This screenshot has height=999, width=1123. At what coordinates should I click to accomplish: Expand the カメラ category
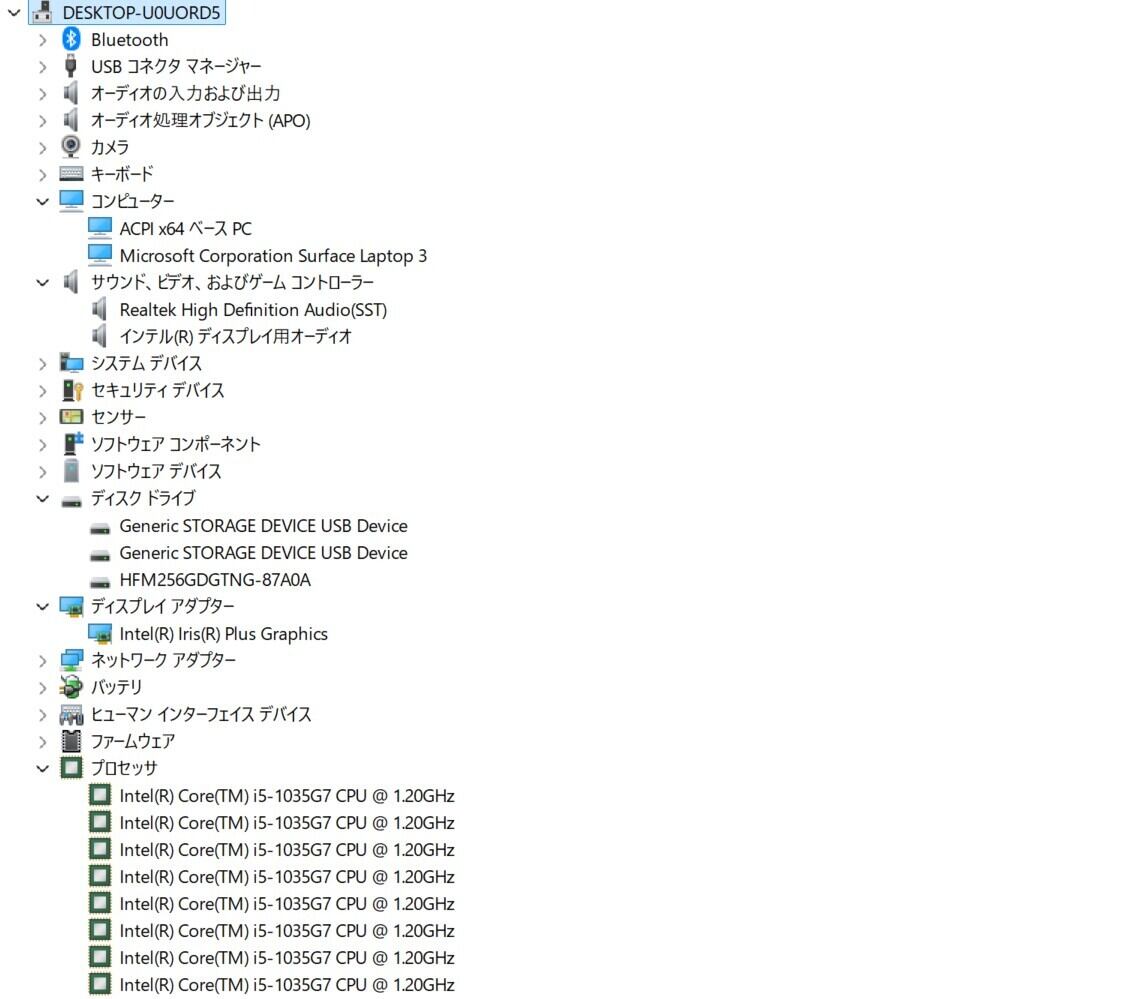click(x=42, y=148)
